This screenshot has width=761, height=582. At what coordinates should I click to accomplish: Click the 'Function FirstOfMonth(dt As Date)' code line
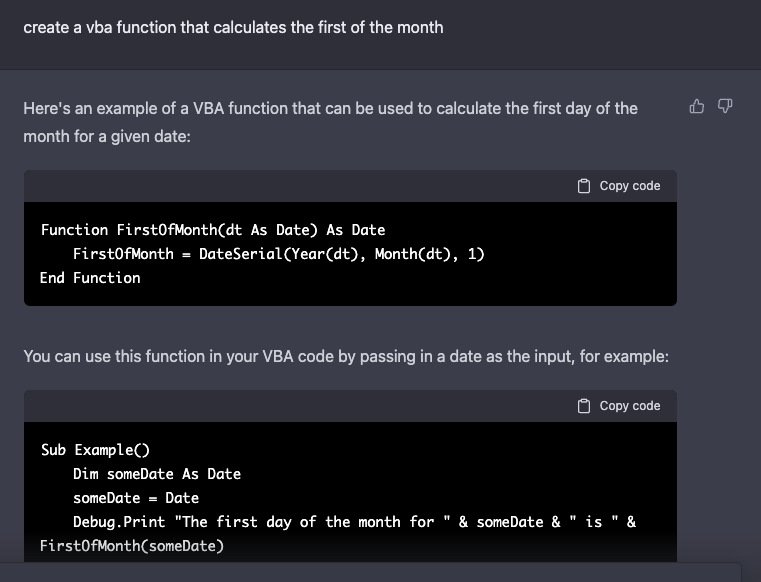point(212,230)
